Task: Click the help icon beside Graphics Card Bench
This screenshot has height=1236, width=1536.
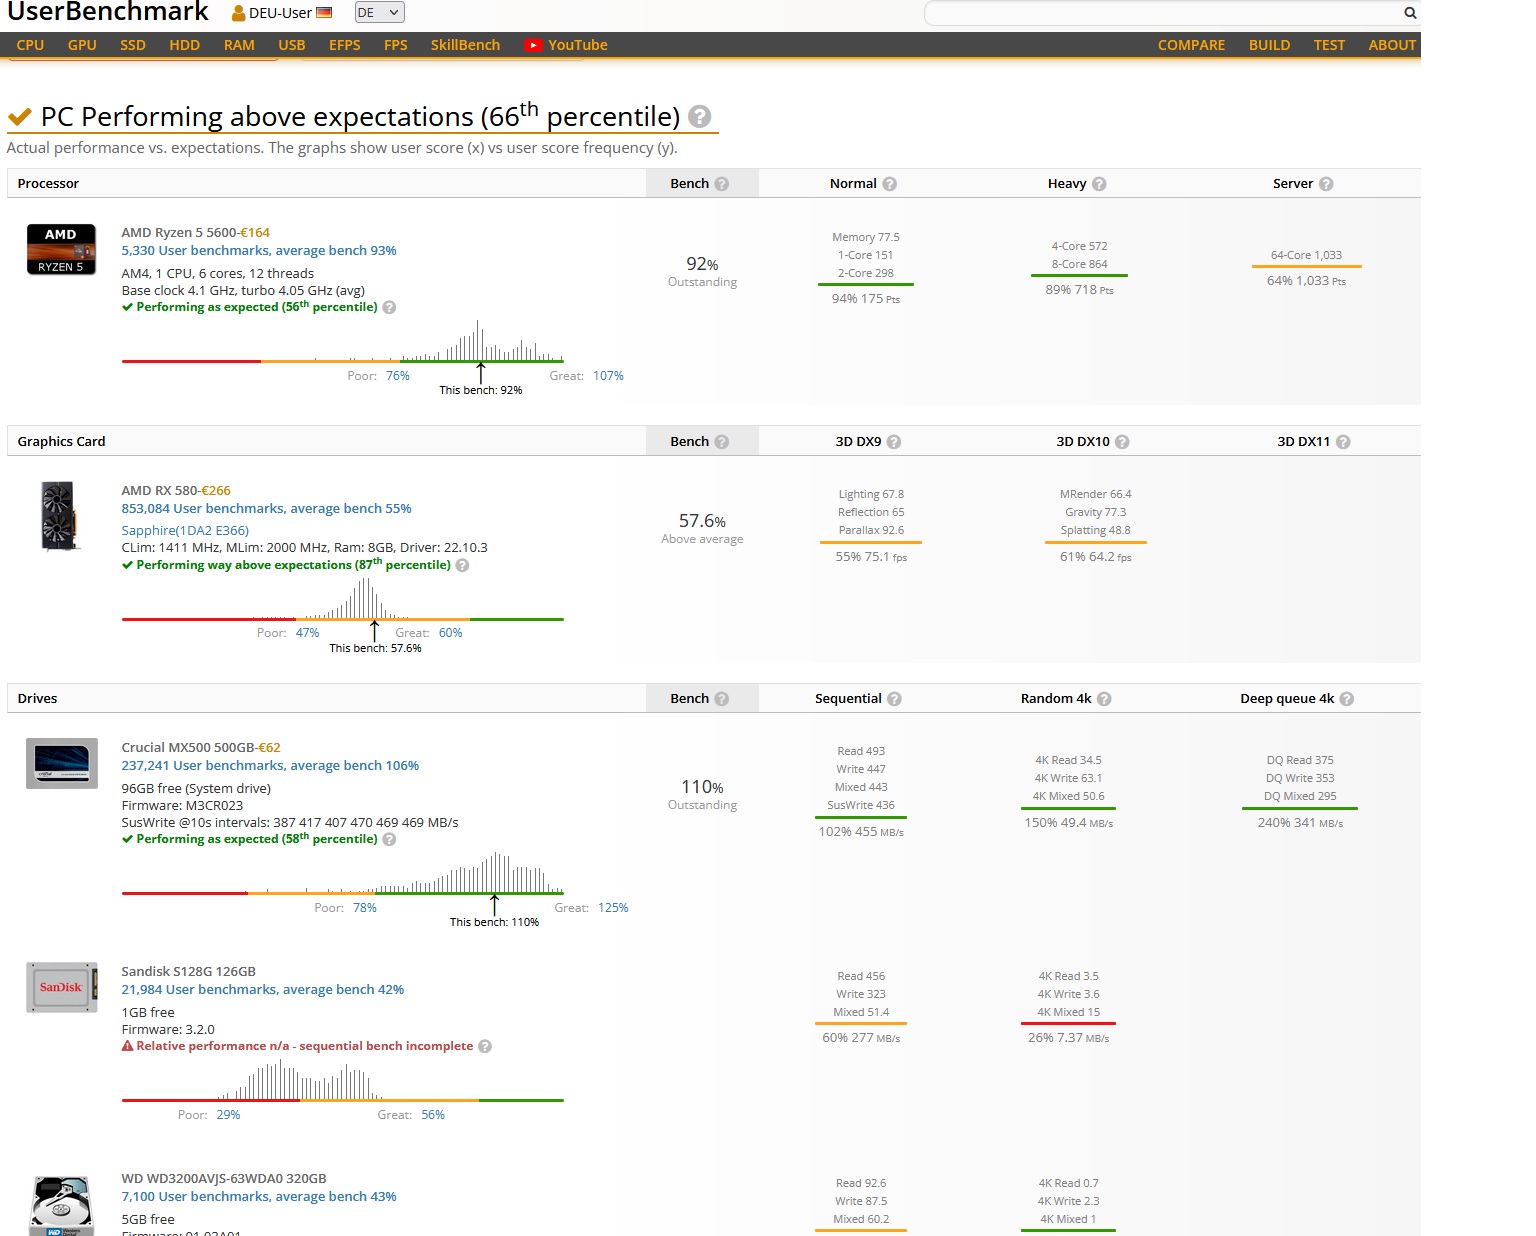Action: click(x=722, y=442)
